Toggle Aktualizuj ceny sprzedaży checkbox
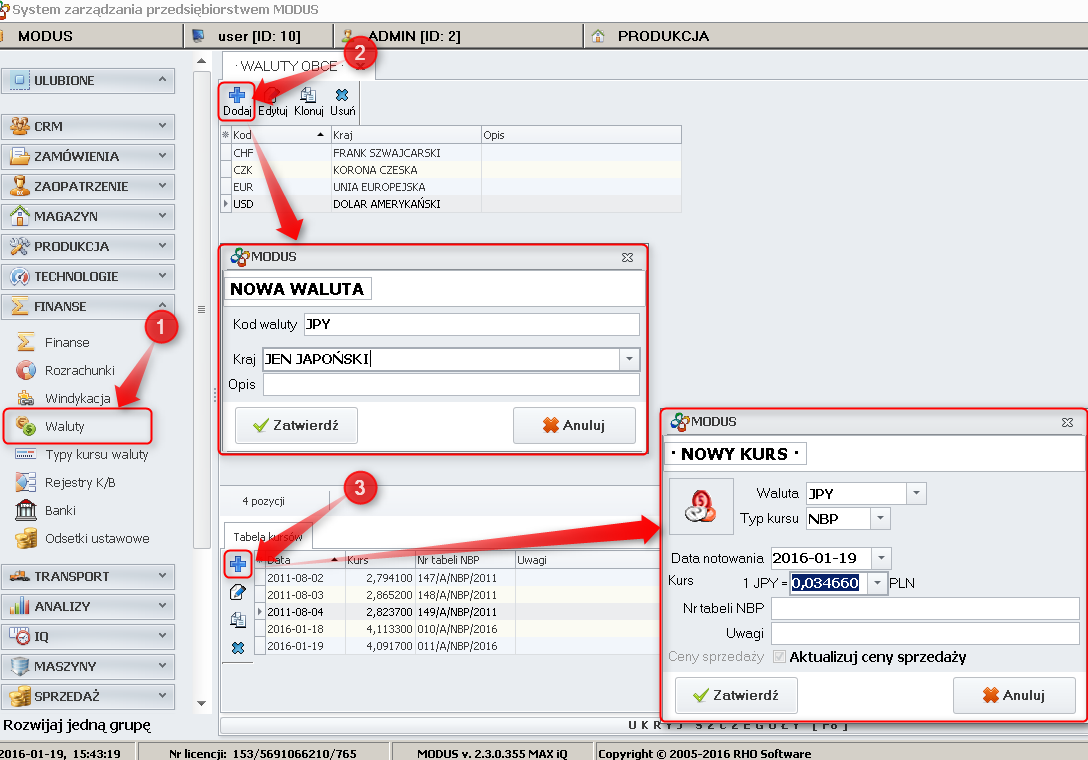 [779, 657]
